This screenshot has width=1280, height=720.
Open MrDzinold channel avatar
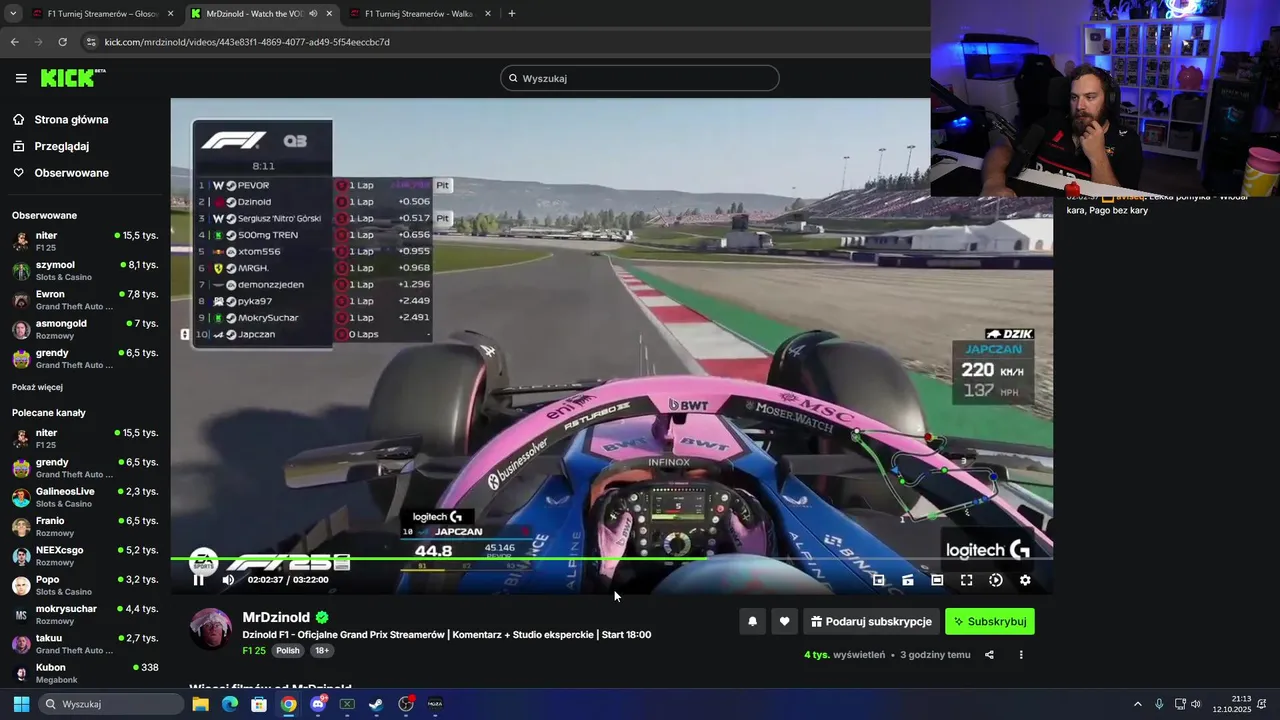pos(211,629)
